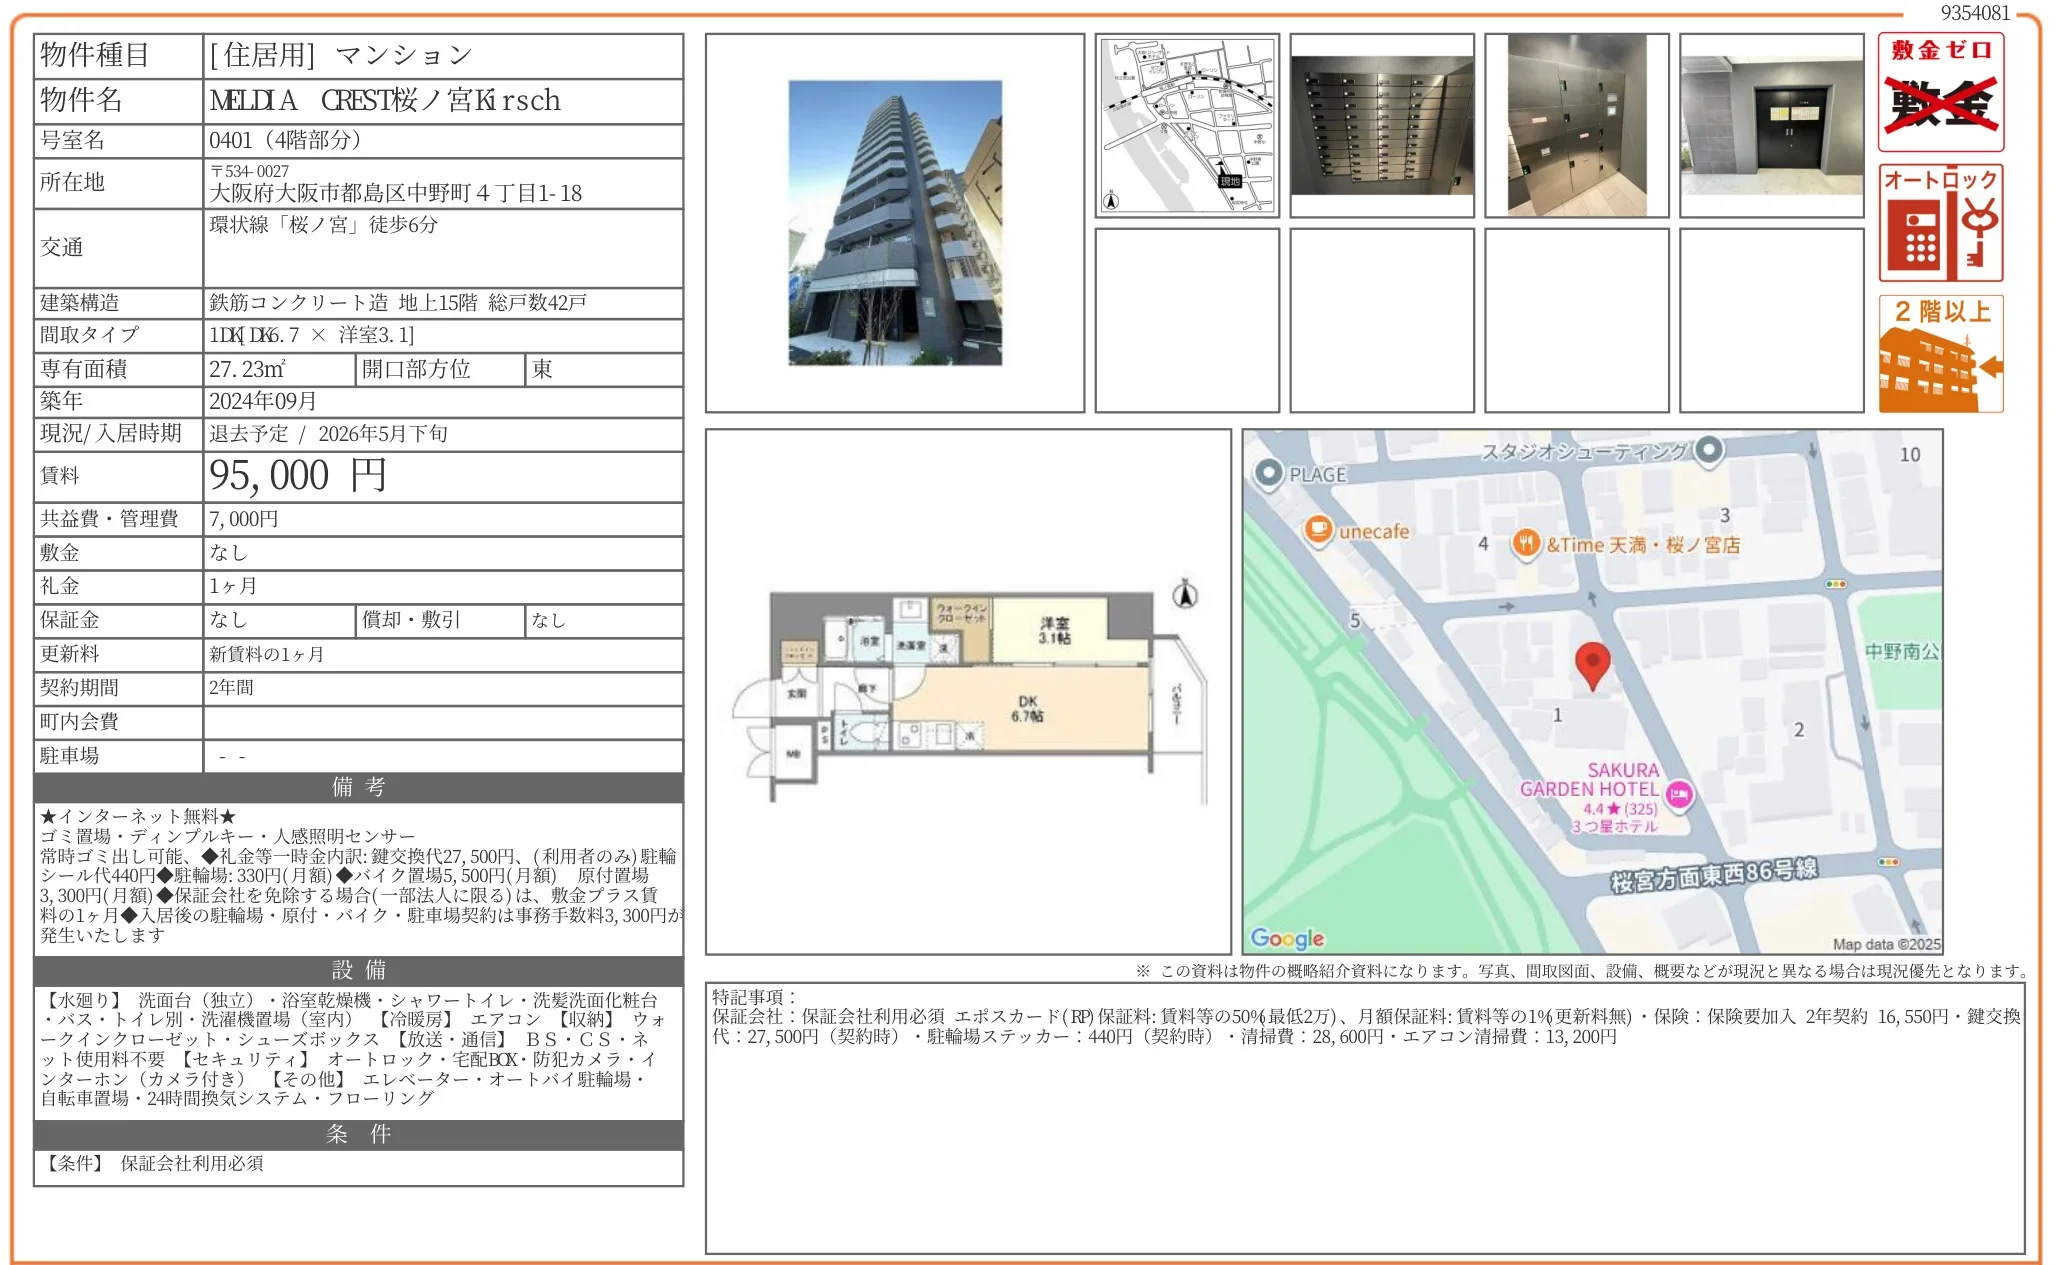Click the スタジオシューティング map marker
The height and width of the screenshot is (1265, 2056).
coord(1709,449)
